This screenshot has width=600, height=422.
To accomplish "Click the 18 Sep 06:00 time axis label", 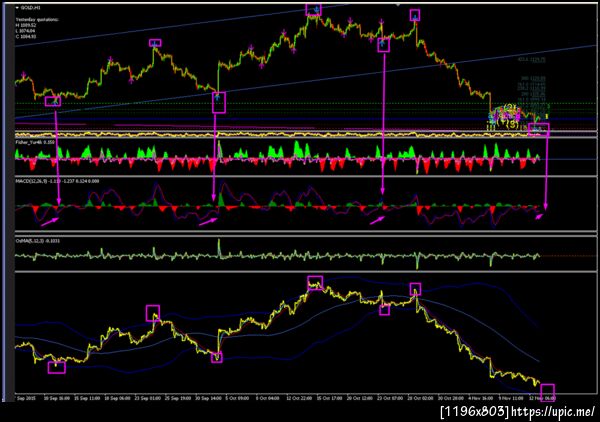I will tap(117, 398).
